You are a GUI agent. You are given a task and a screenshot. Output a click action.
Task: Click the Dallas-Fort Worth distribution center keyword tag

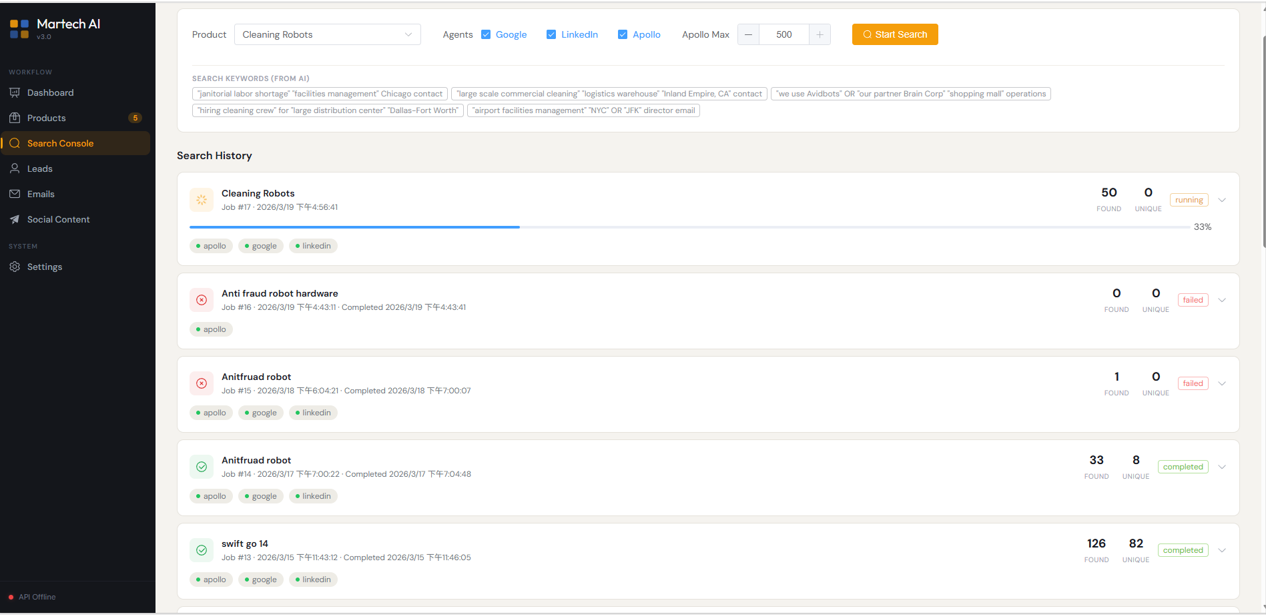[x=328, y=111]
